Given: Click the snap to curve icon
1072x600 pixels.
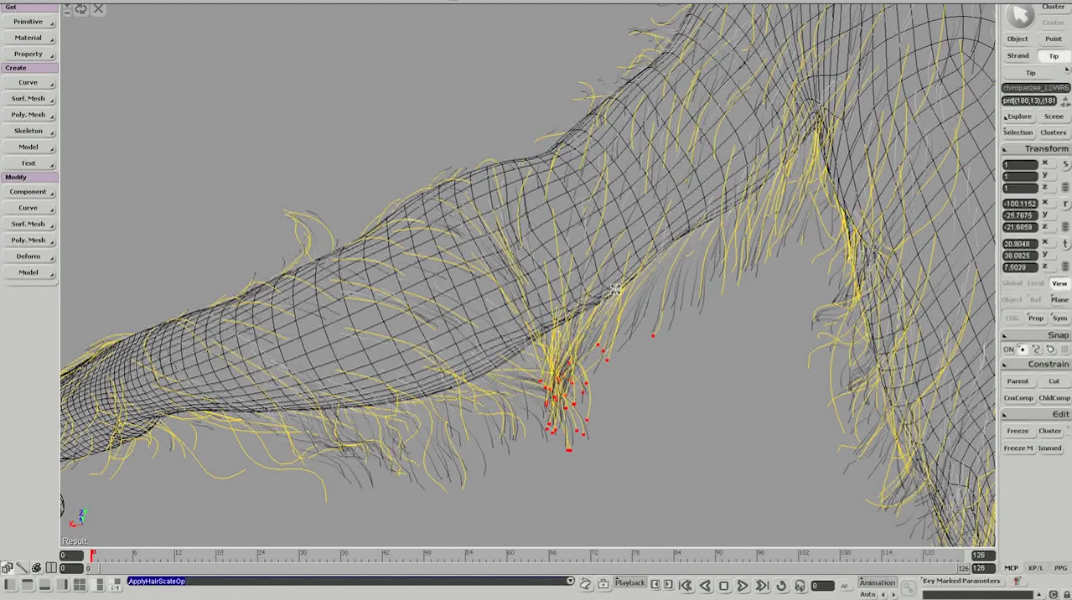Looking at the screenshot, I should coord(1036,349).
